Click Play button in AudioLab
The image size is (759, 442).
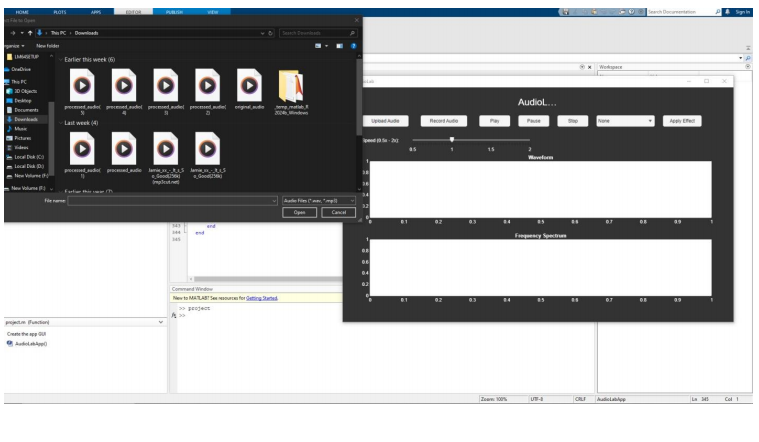[x=494, y=121]
